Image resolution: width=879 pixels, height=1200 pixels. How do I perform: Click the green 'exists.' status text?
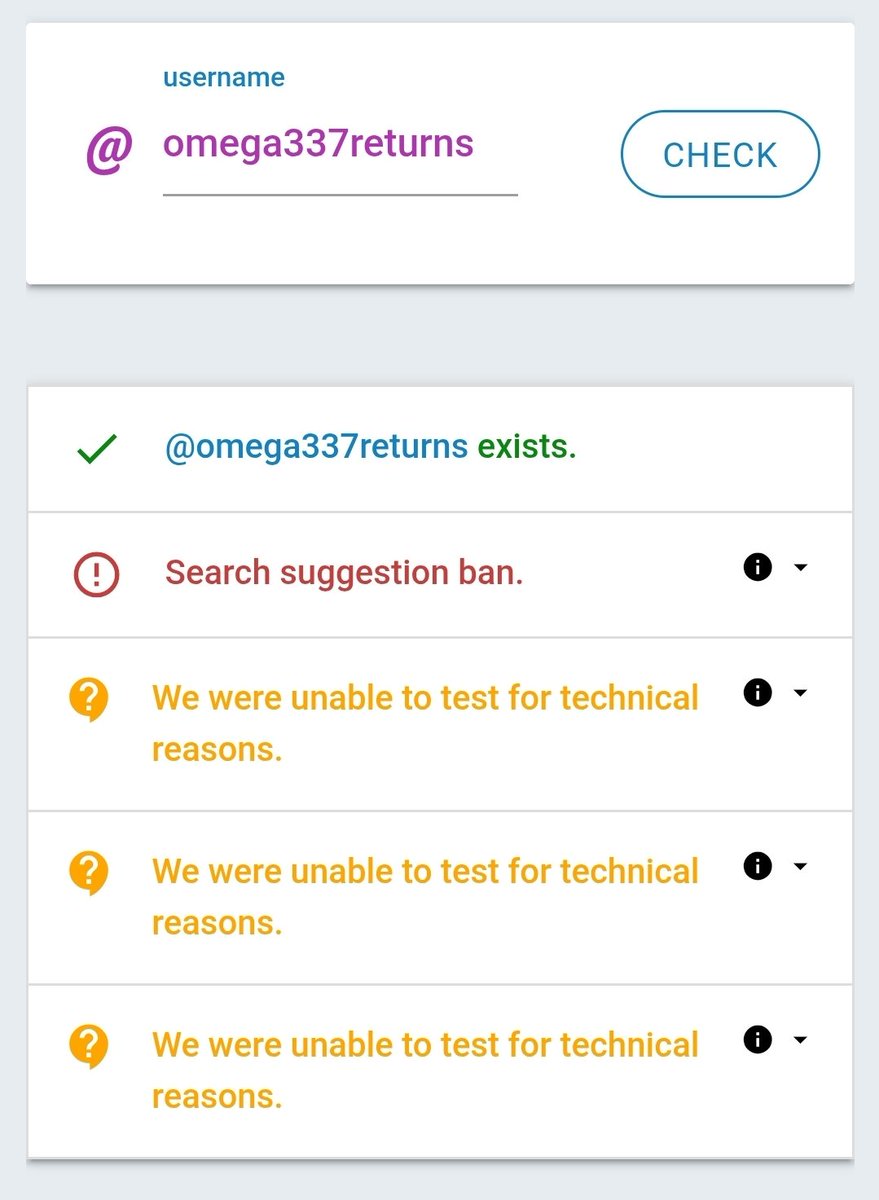pos(527,447)
